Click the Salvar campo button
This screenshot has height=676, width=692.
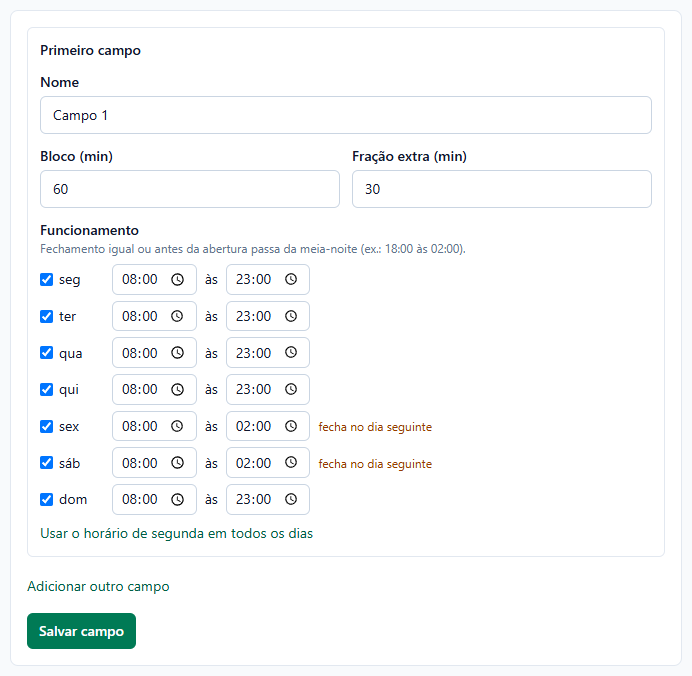click(x=81, y=631)
